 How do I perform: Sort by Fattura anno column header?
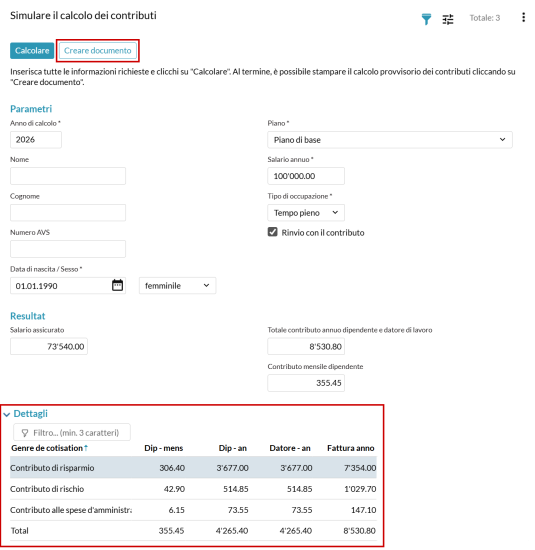click(x=350, y=448)
